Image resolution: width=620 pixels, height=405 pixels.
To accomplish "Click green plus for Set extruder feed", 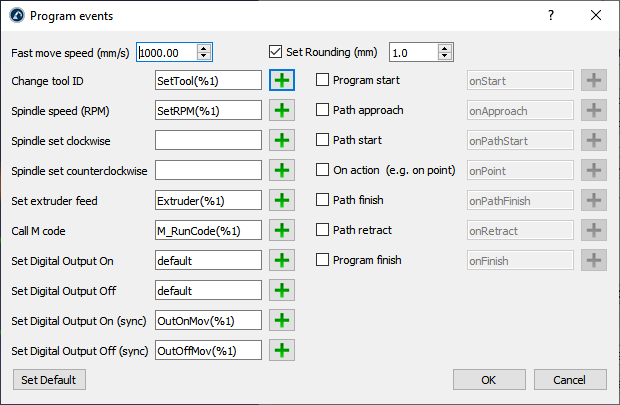I will coord(283,200).
